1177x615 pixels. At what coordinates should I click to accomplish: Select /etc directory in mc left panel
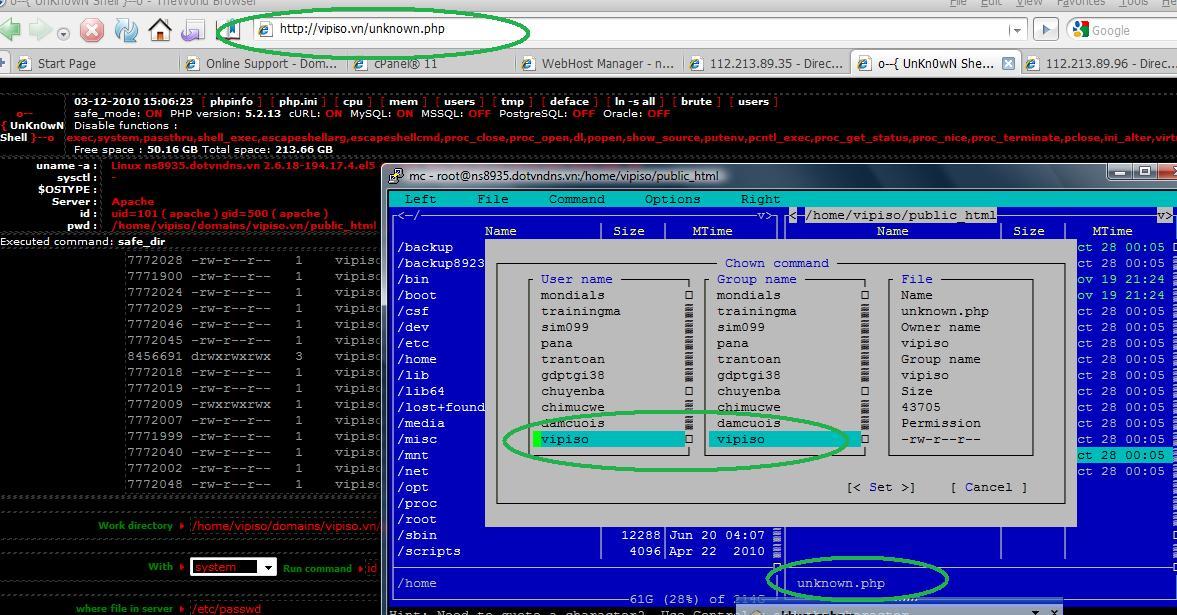click(413, 343)
